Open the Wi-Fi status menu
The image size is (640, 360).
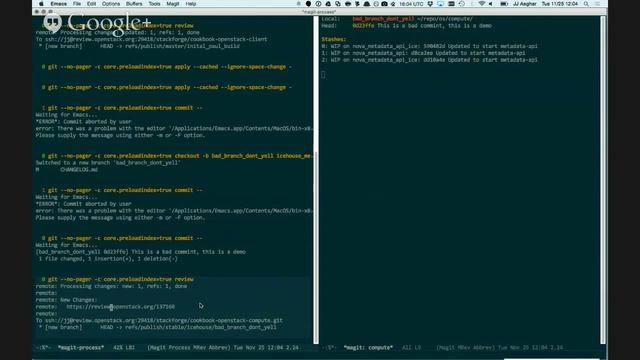pyautogui.click(x=482, y=4)
